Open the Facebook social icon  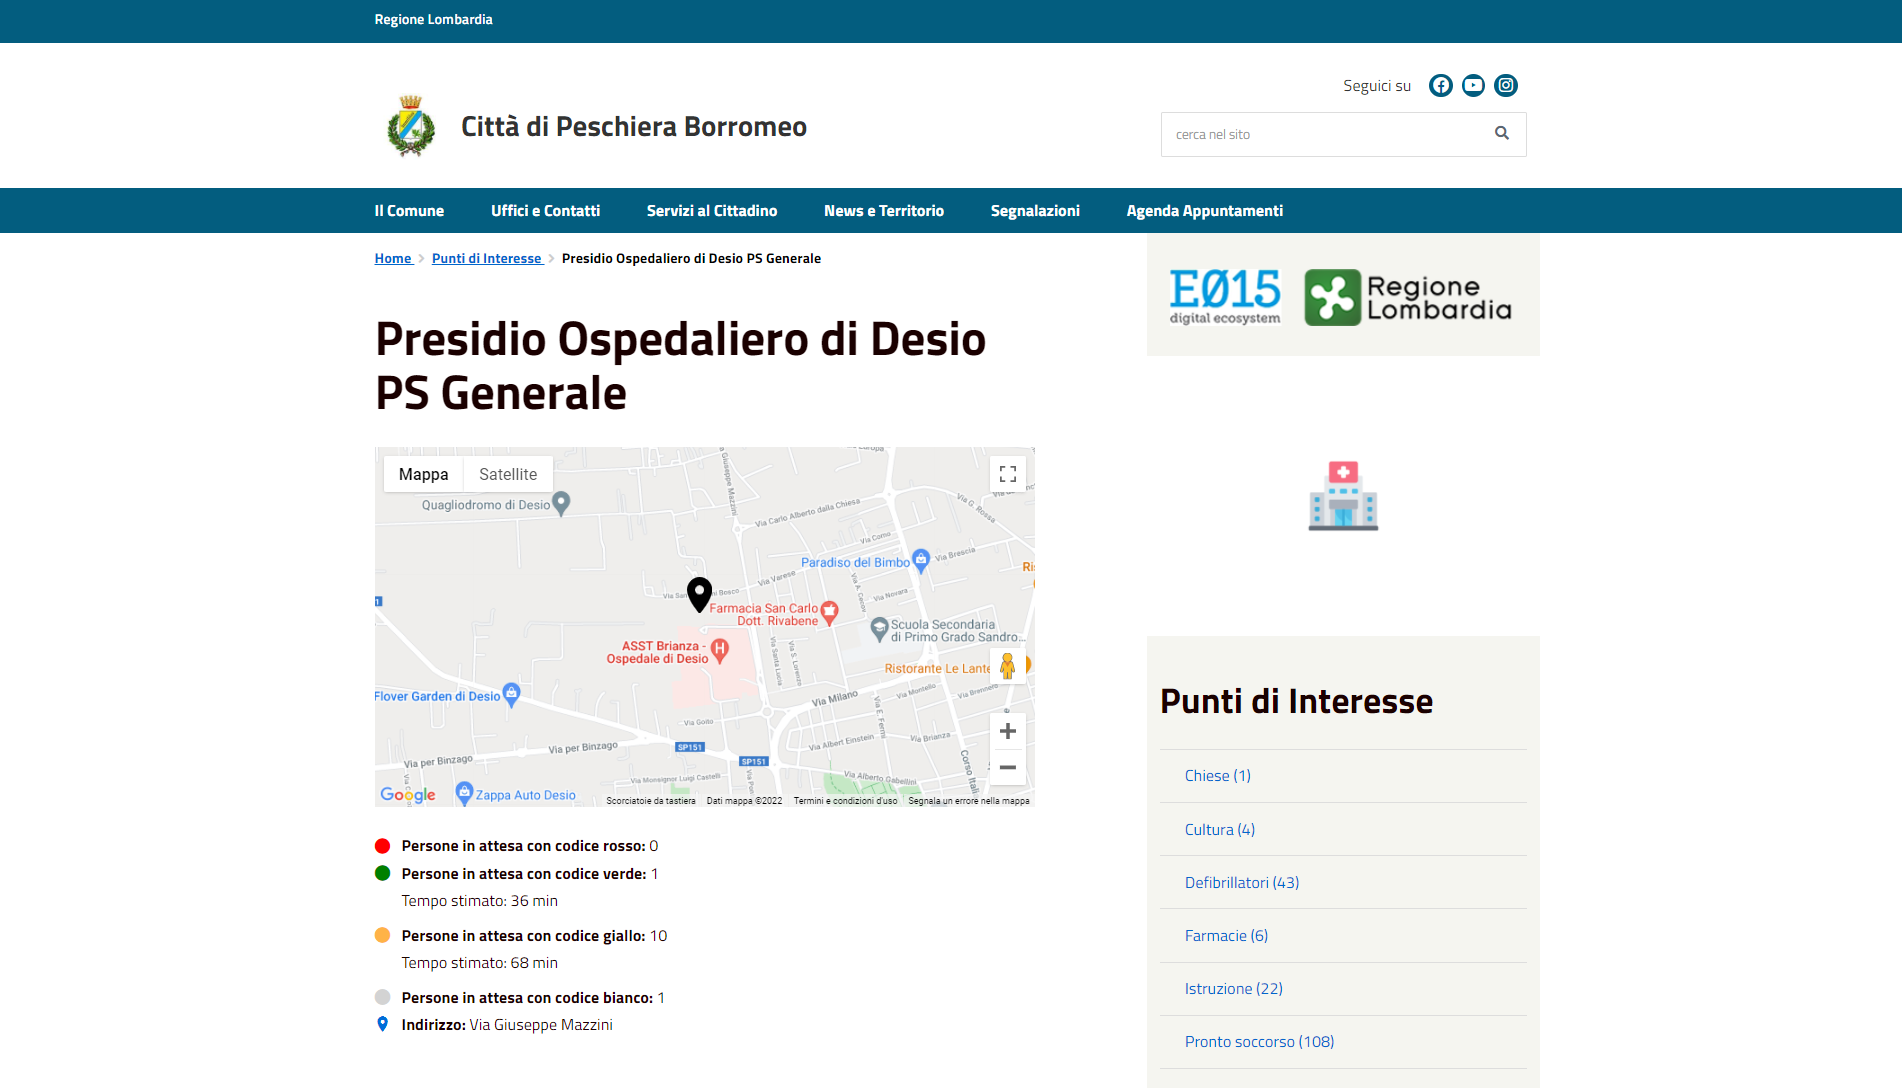[x=1440, y=86]
